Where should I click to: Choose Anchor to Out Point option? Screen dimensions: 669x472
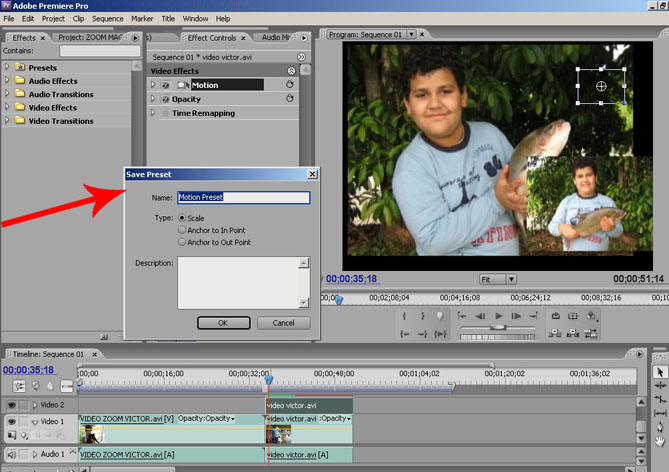[181, 242]
